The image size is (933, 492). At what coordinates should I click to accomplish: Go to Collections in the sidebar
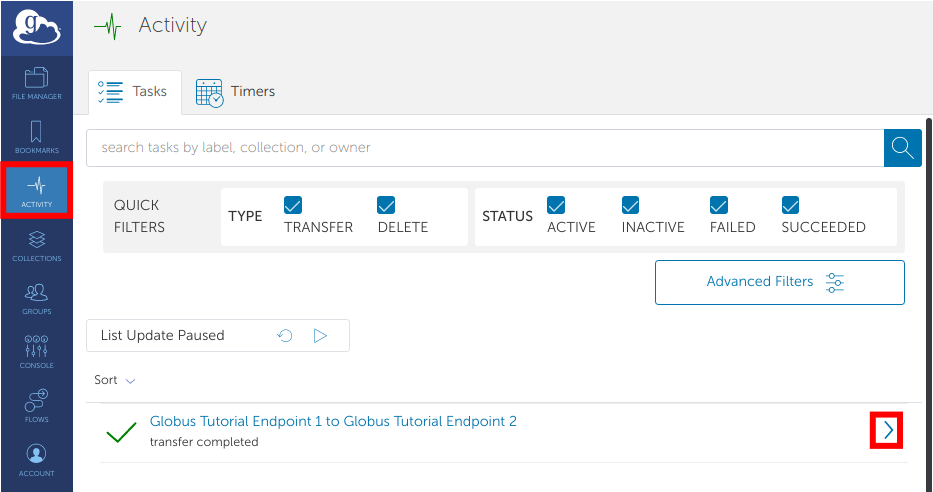[36, 246]
